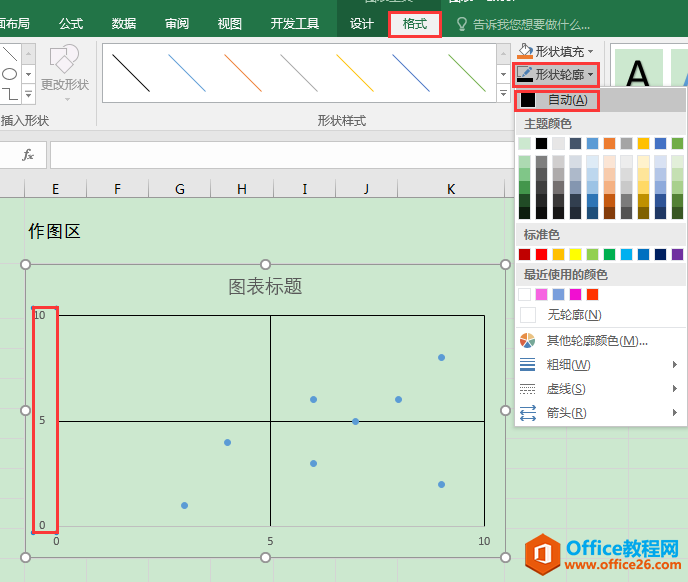Open the 数据 Data tab
Screen dimensions: 688x582
coord(124,24)
